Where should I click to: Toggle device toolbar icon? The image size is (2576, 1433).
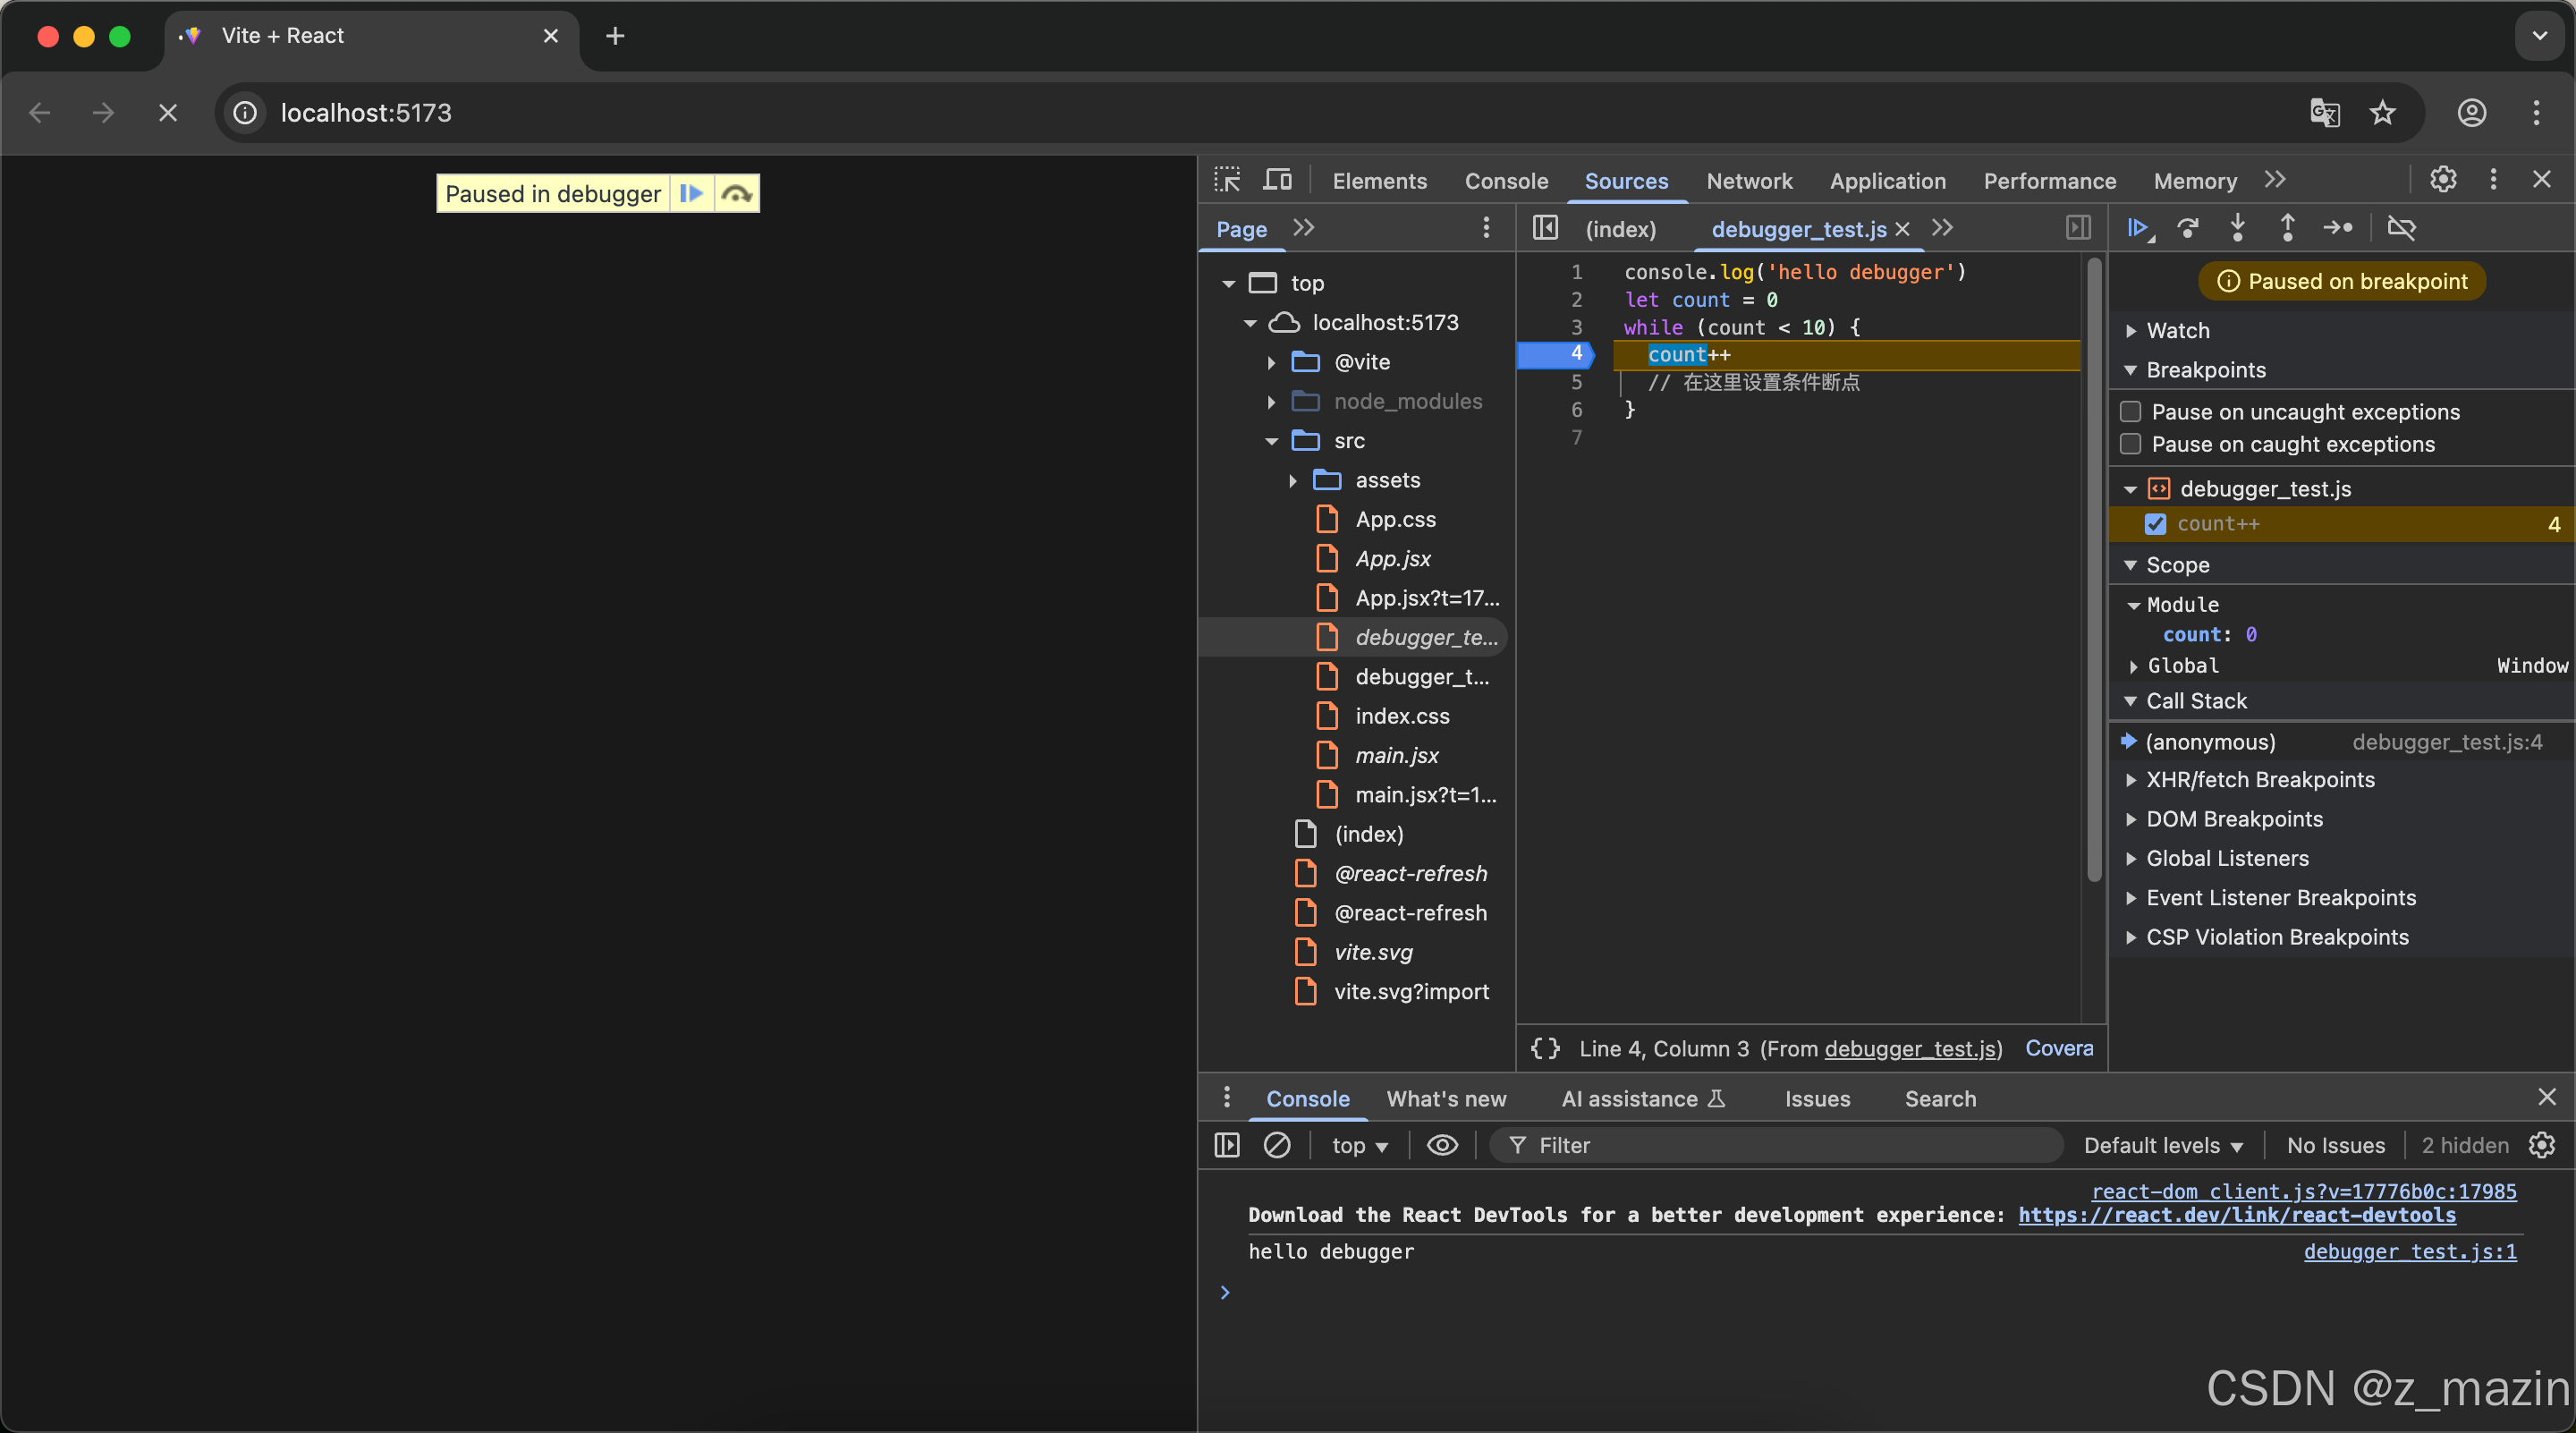point(1277,180)
